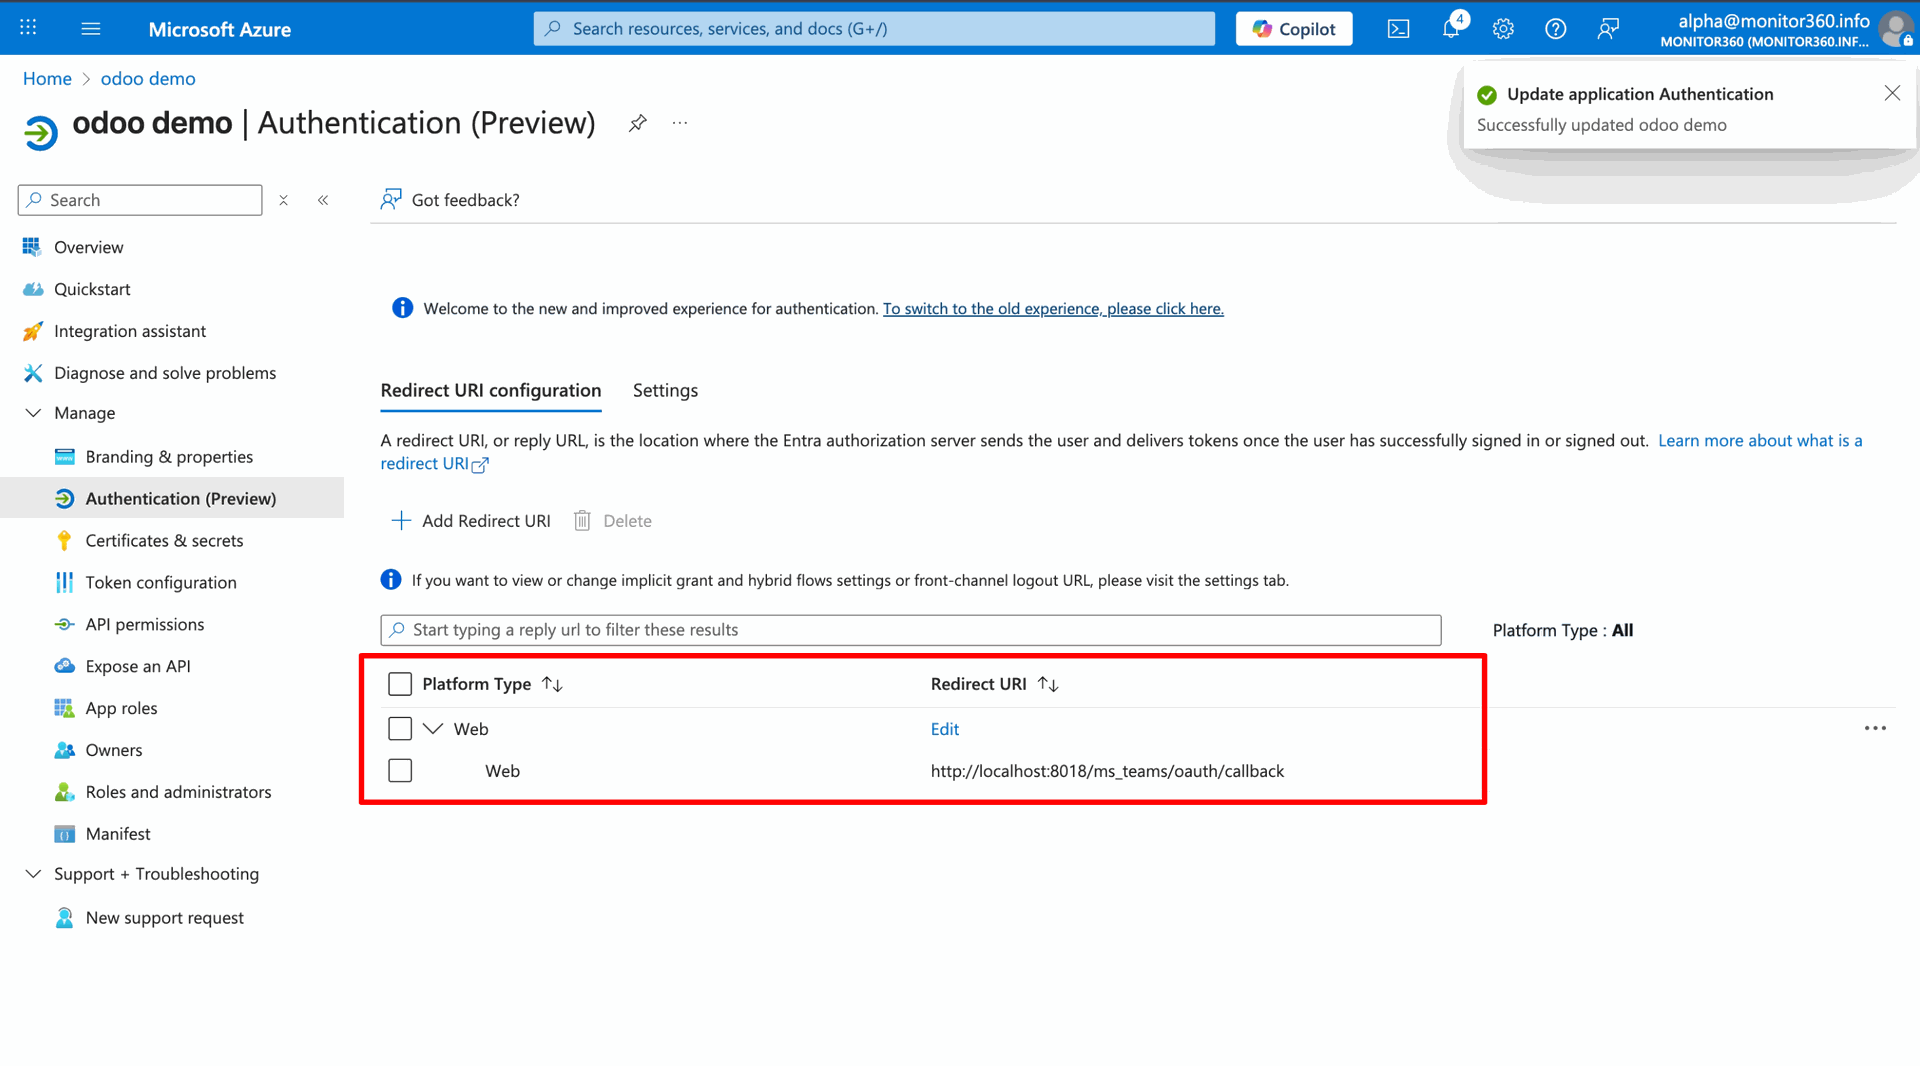The width and height of the screenshot is (1920, 1066).
Task: Click the Delete trash icon
Action: [582, 521]
